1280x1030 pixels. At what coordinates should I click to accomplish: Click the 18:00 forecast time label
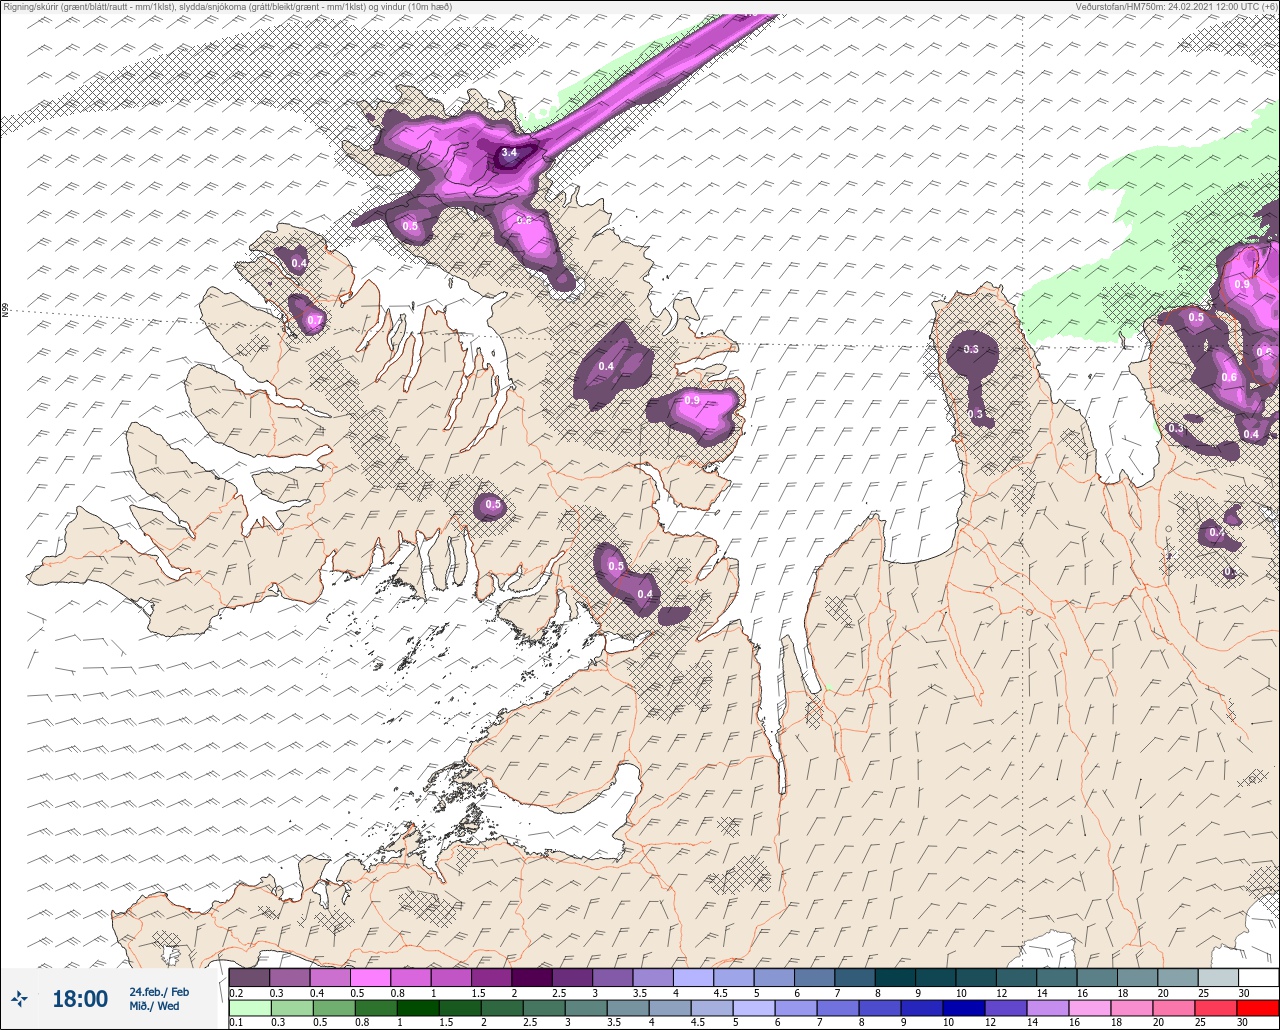(80, 999)
